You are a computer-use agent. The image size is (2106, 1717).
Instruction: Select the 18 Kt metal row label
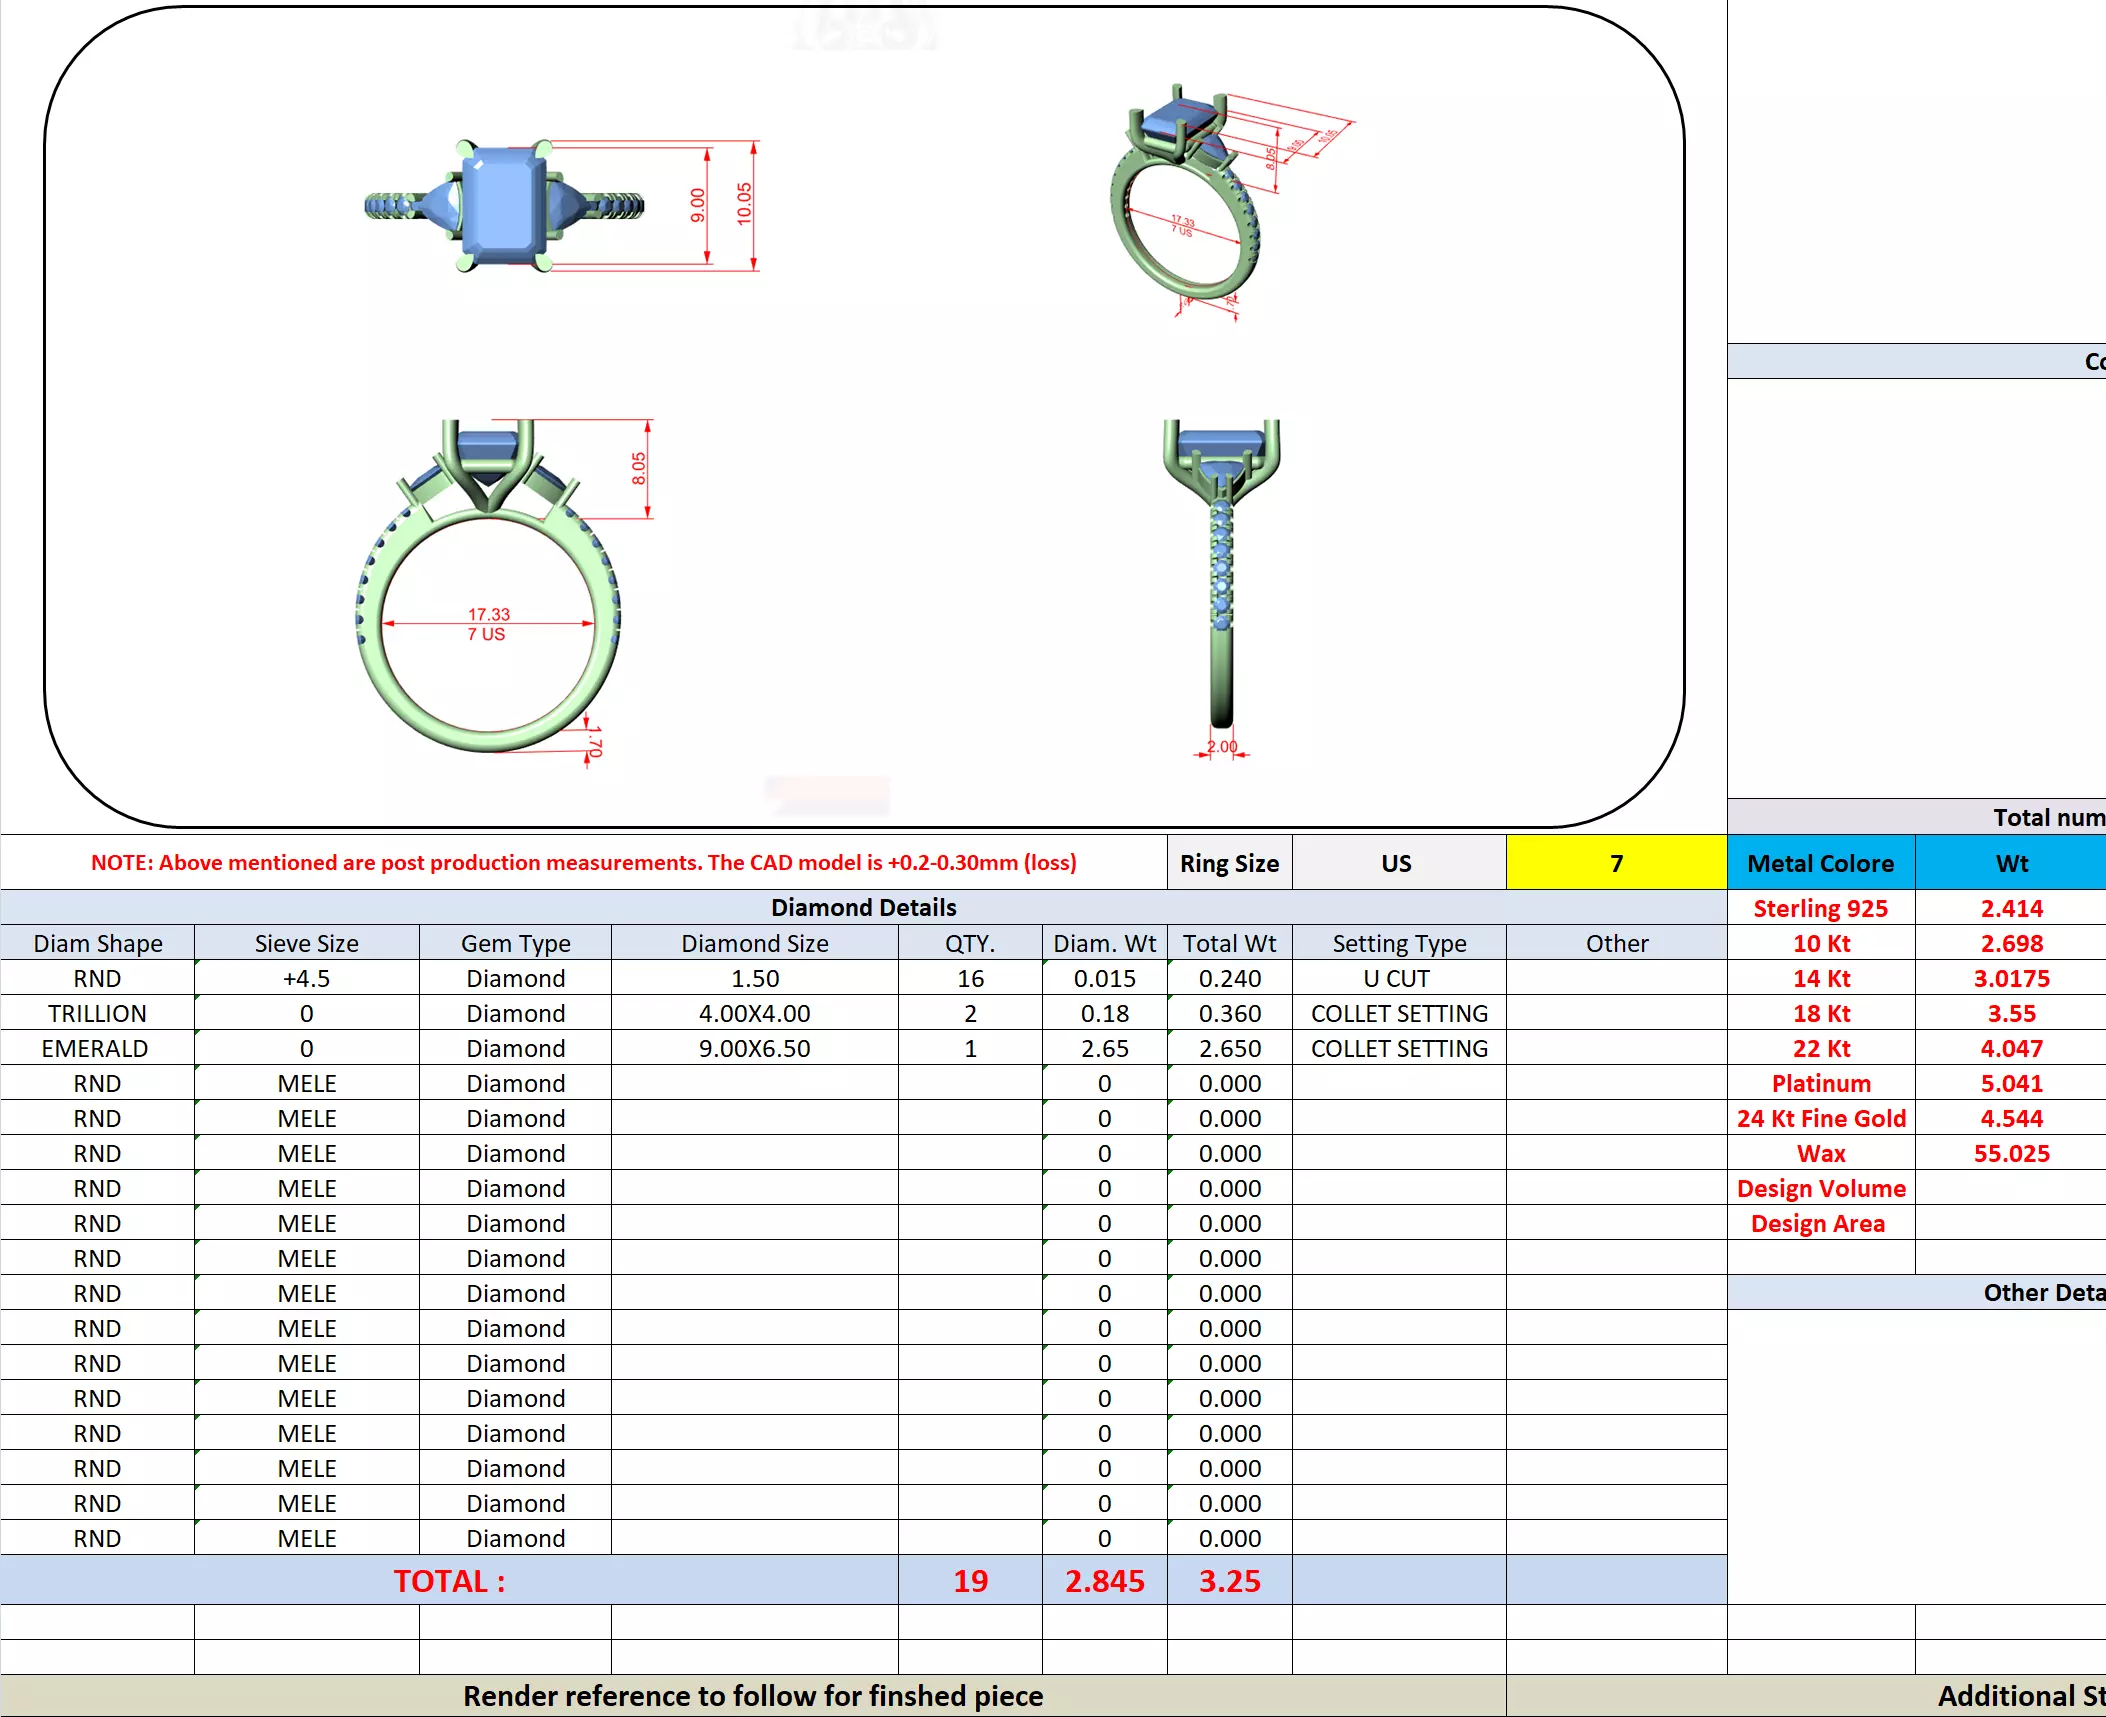click(x=1820, y=1013)
